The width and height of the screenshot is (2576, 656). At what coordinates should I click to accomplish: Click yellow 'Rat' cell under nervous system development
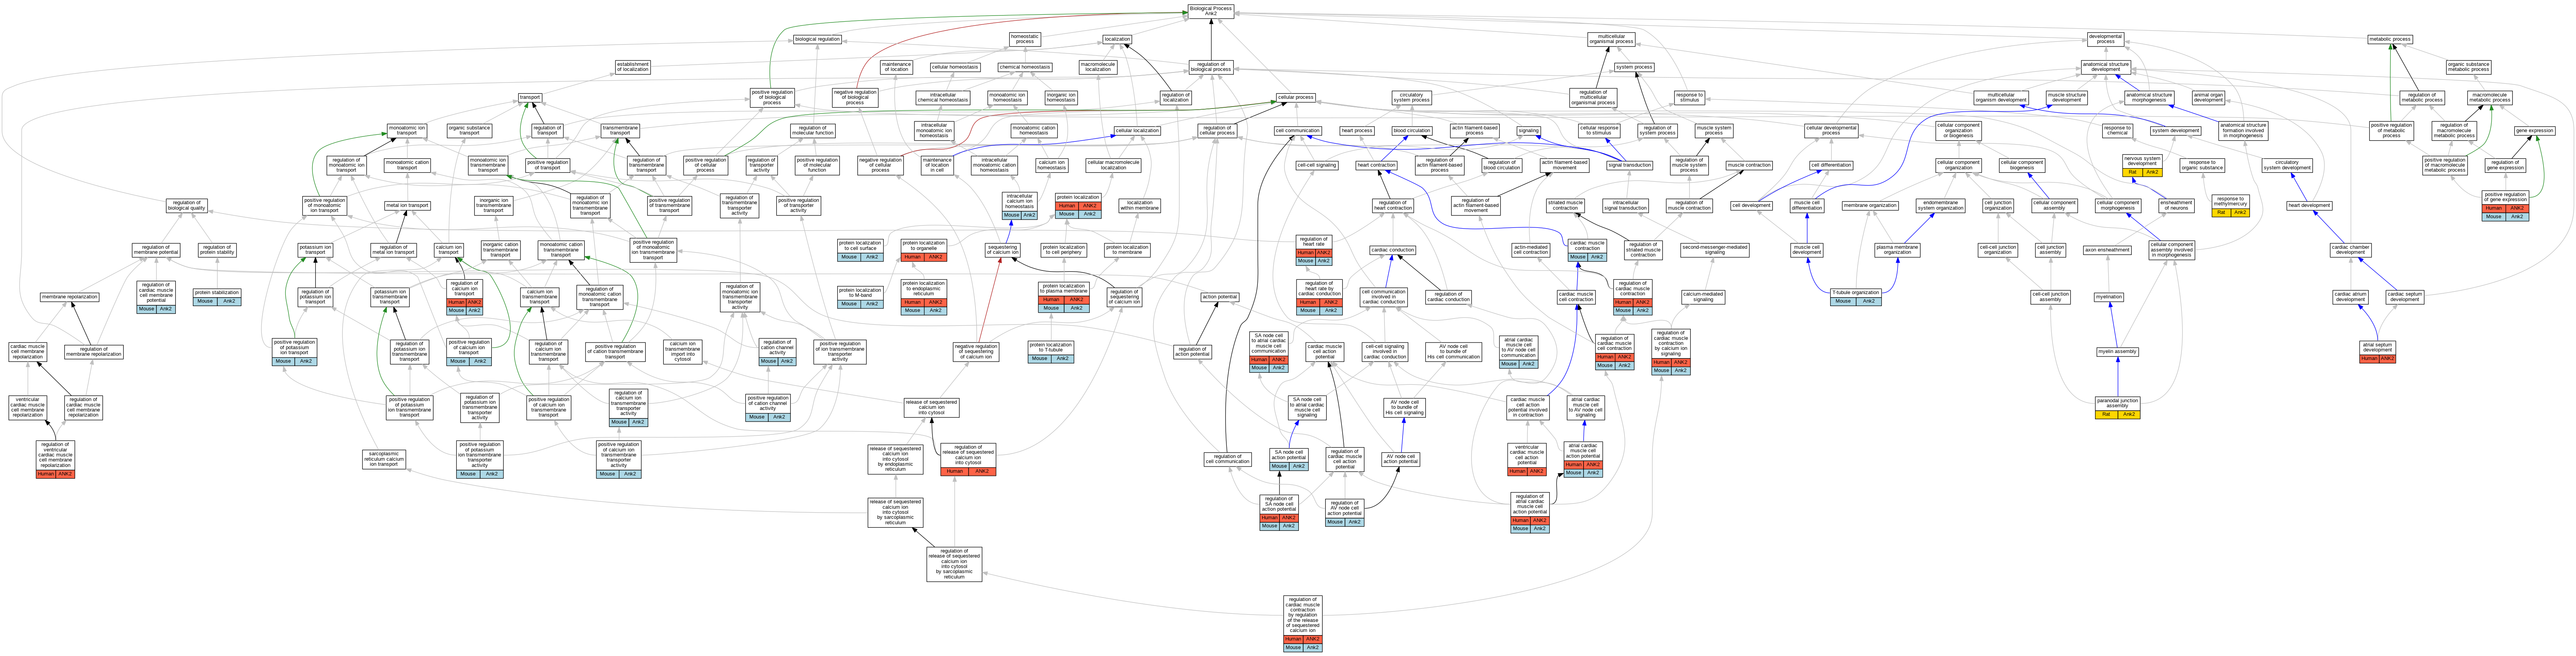pyautogui.click(x=2133, y=172)
